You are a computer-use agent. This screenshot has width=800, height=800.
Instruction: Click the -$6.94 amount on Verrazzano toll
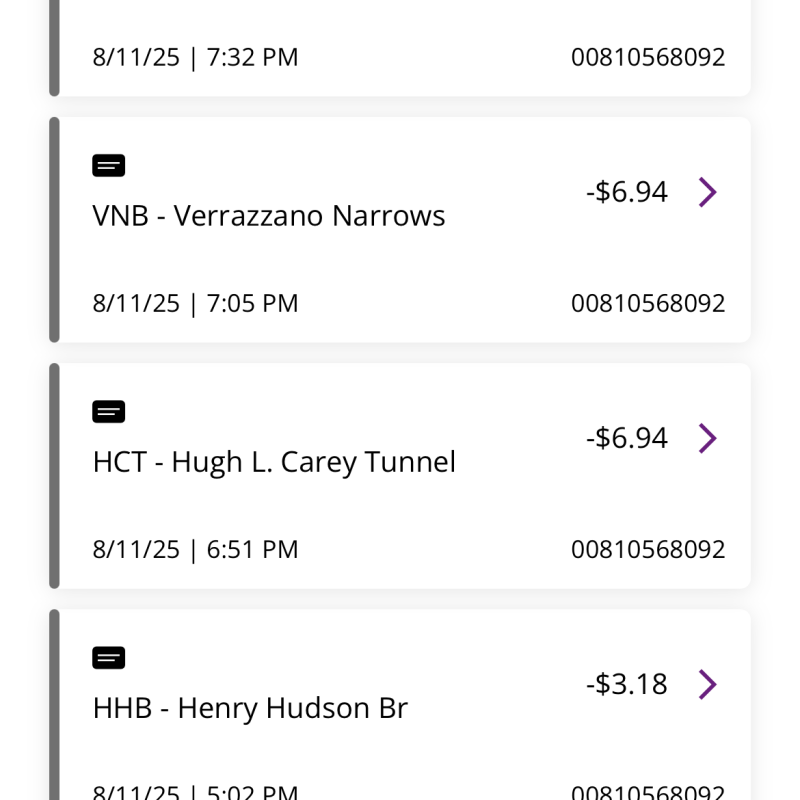pyautogui.click(x=627, y=192)
